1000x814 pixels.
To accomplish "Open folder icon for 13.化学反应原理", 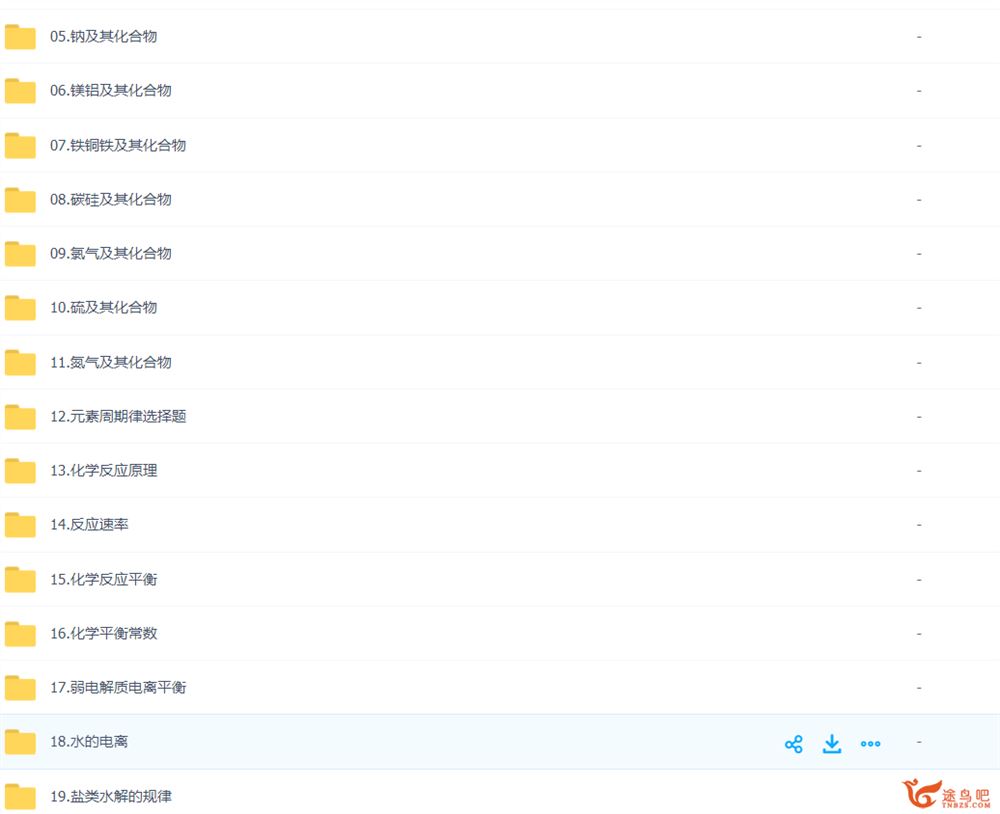I will (x=20, y=471).
